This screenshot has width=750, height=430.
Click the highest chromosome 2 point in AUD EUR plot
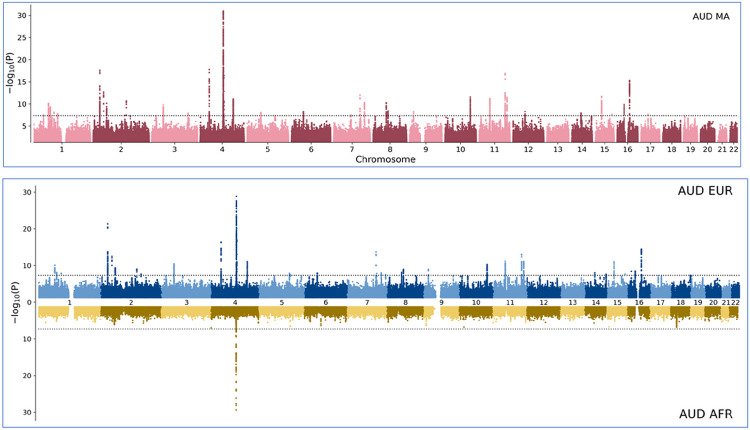click(x=108, y=225)
